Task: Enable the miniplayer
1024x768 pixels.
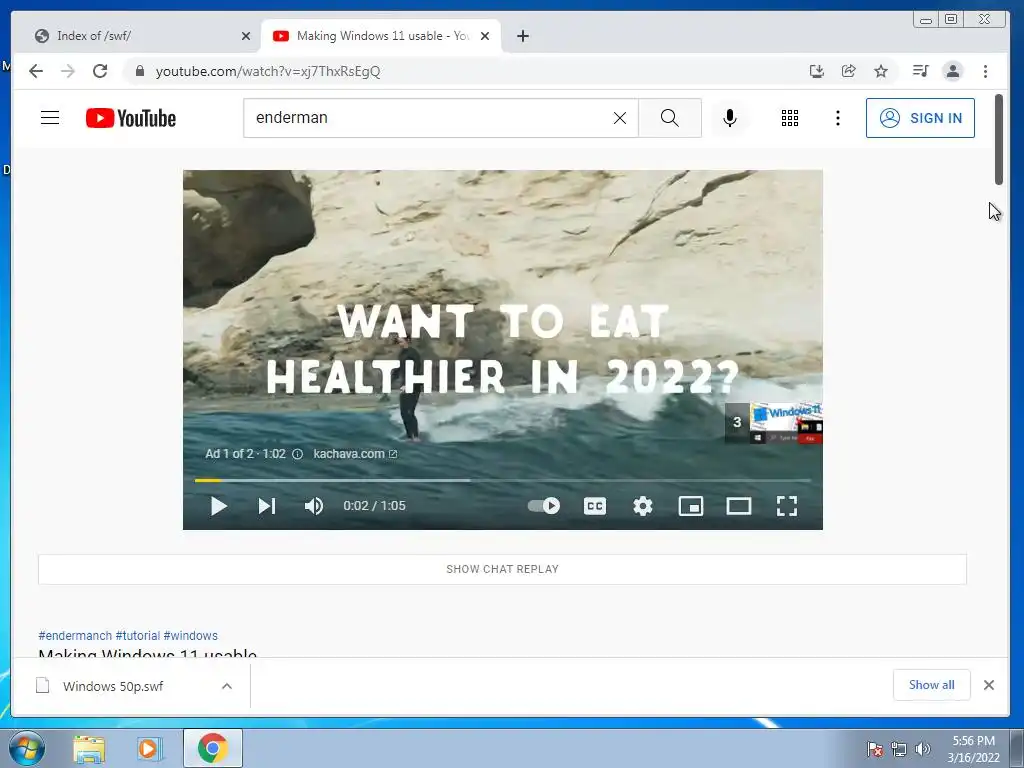Action: pyautogui.click(x=690, y=506)
